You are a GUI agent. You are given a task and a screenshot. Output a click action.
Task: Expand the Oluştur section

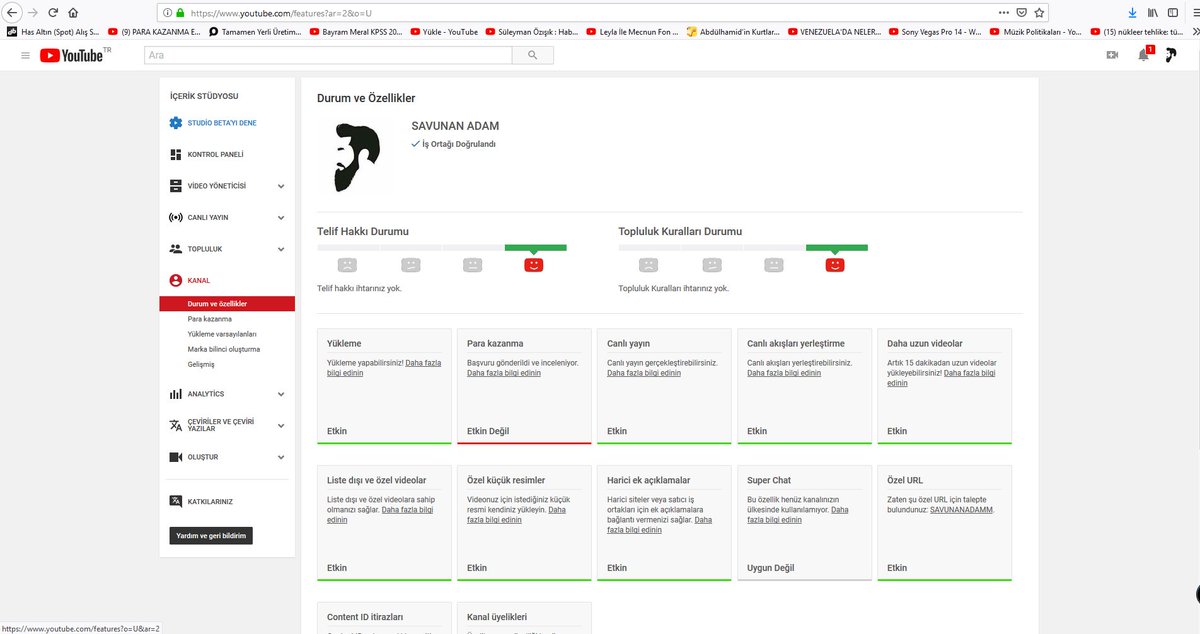(x=281, y=457)
